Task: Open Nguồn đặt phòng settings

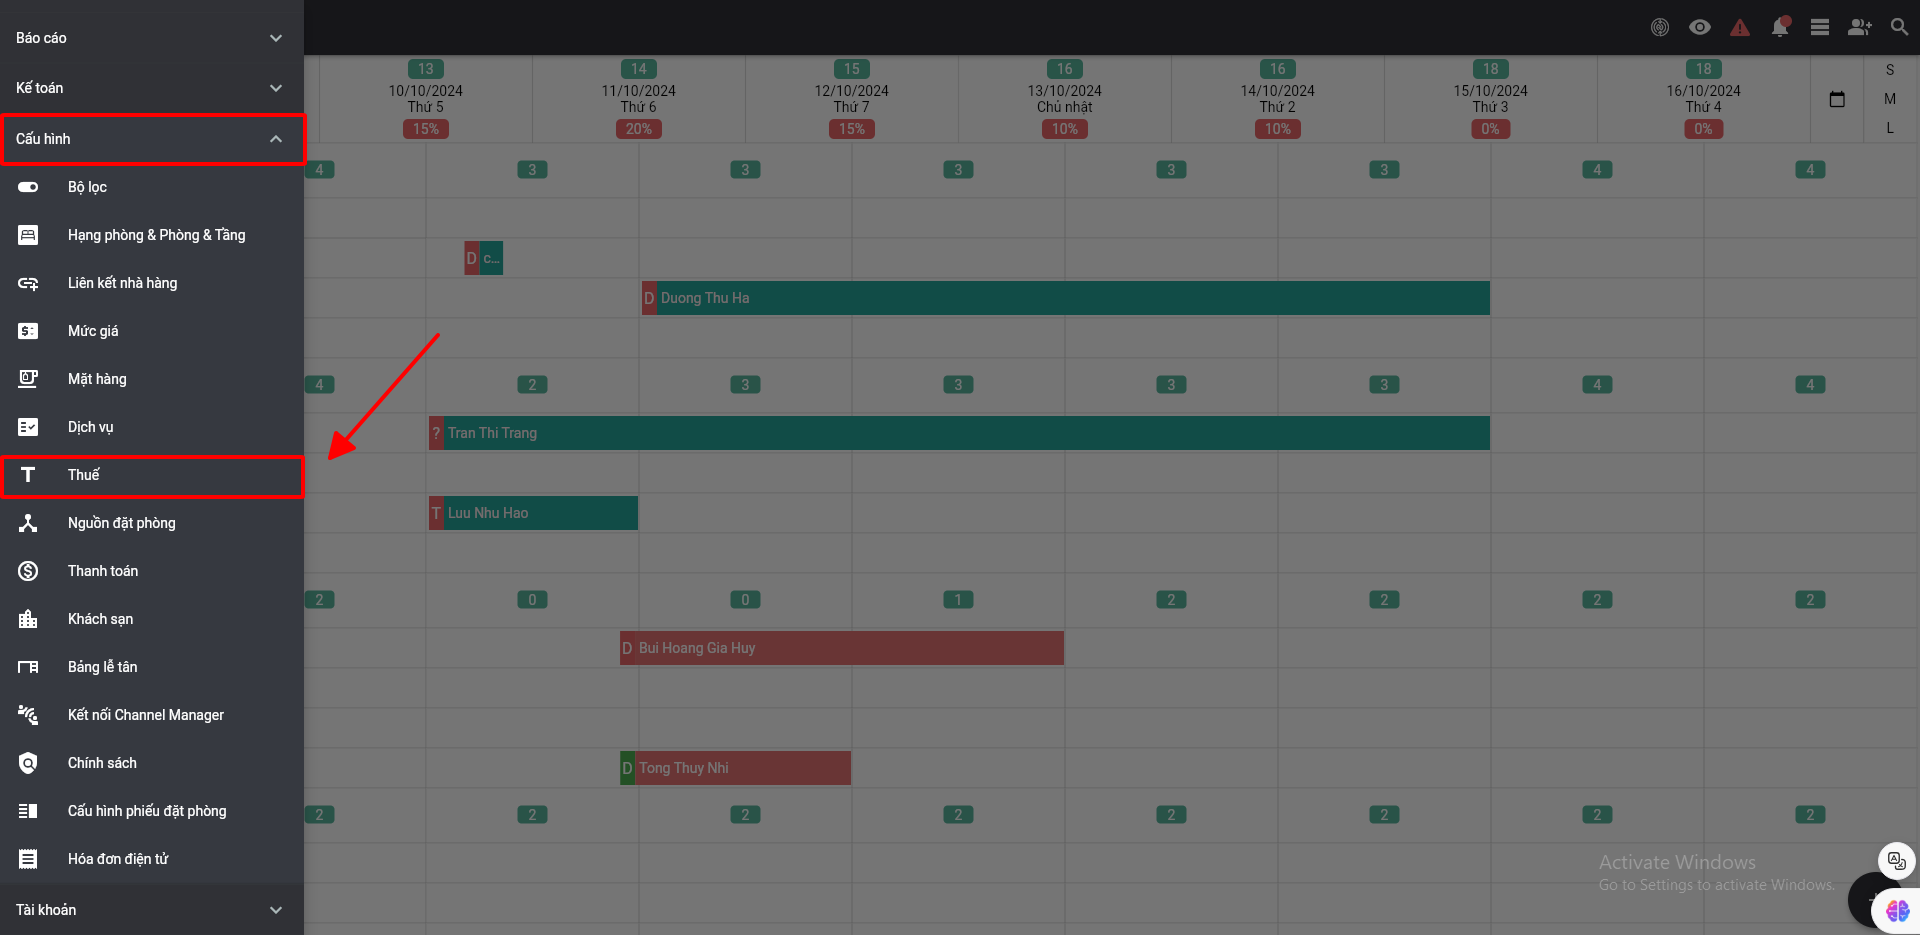Action: 152,523
